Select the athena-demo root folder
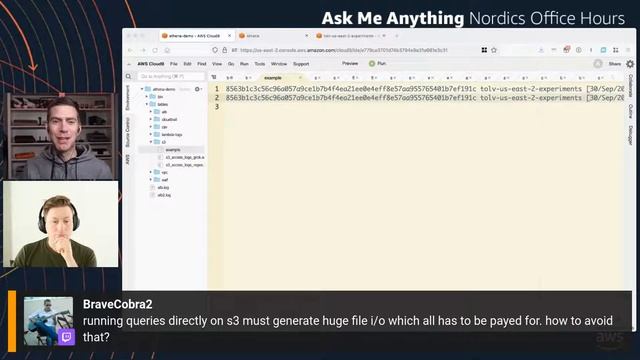 point(164,89)
